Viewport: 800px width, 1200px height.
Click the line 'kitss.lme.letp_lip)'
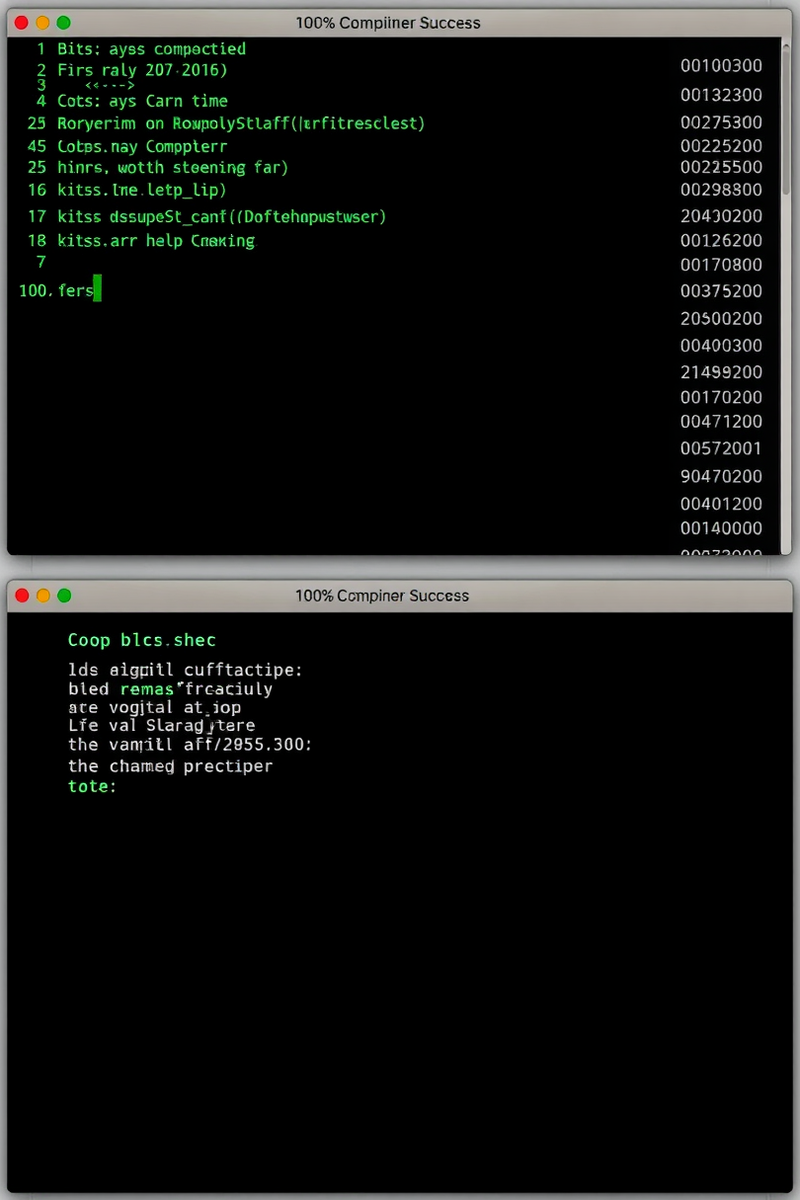point(142,190)
